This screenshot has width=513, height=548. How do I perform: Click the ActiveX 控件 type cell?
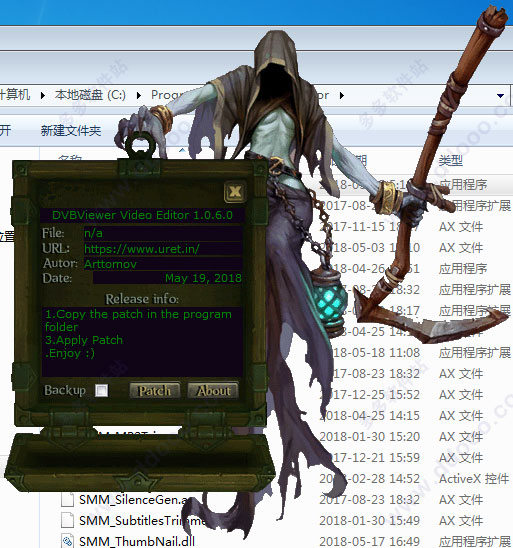(474, 479)
